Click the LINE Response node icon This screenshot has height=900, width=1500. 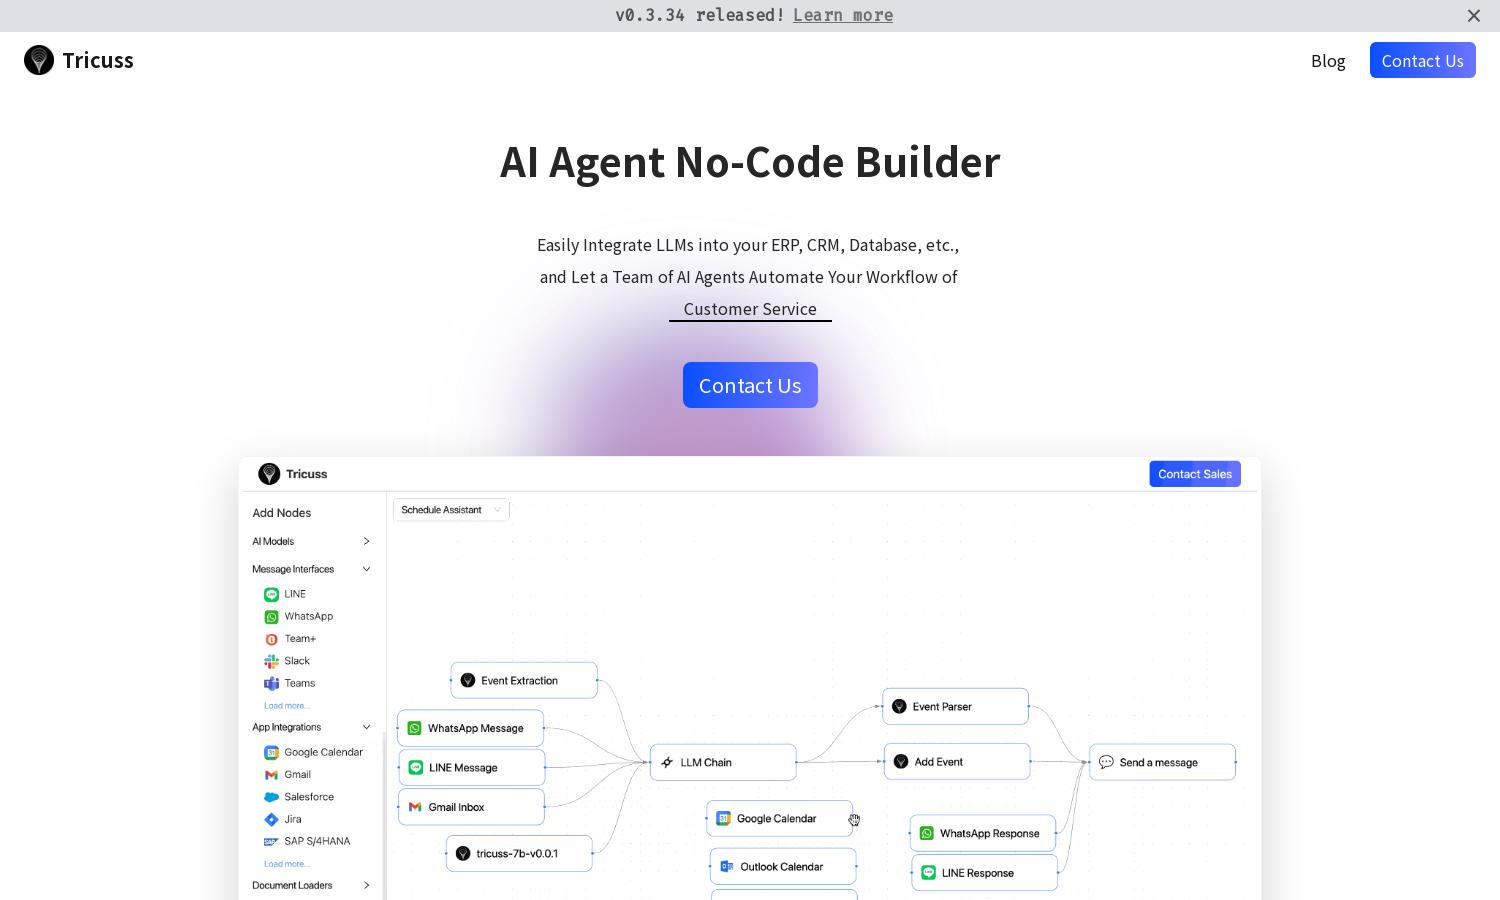point(928,872)
